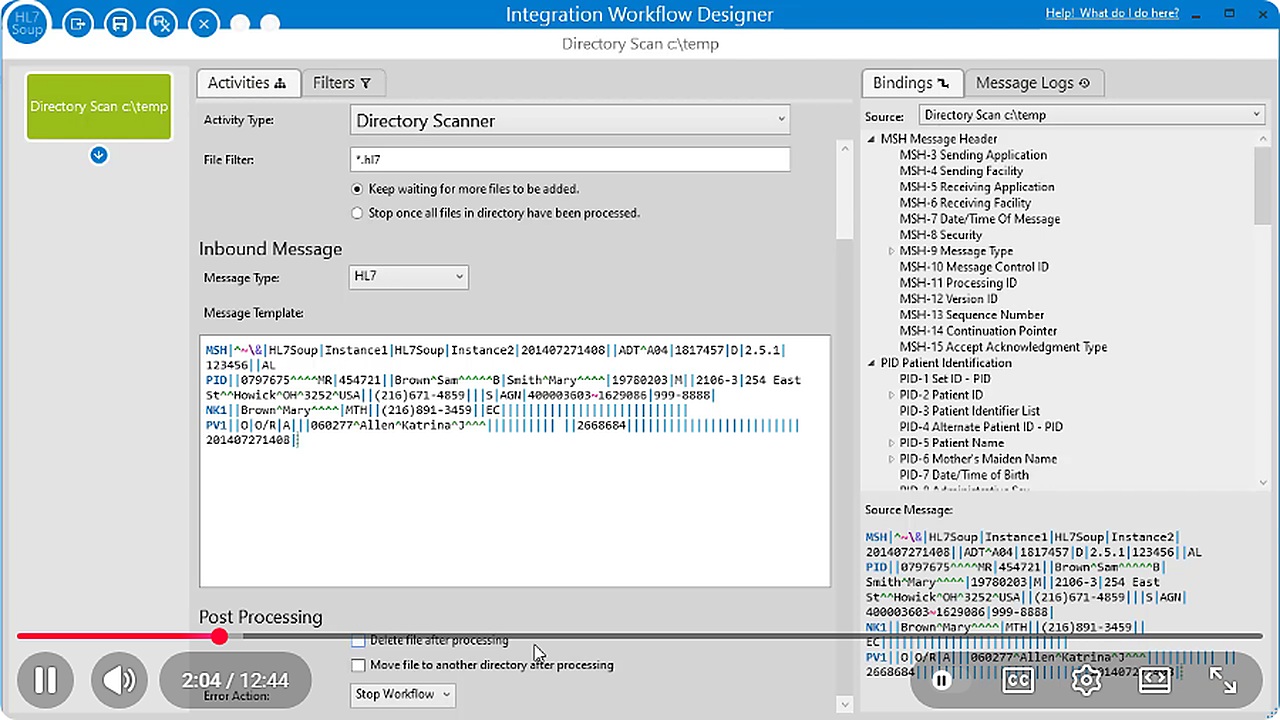Click the circular X cancel icon

[x=204, y=23]
